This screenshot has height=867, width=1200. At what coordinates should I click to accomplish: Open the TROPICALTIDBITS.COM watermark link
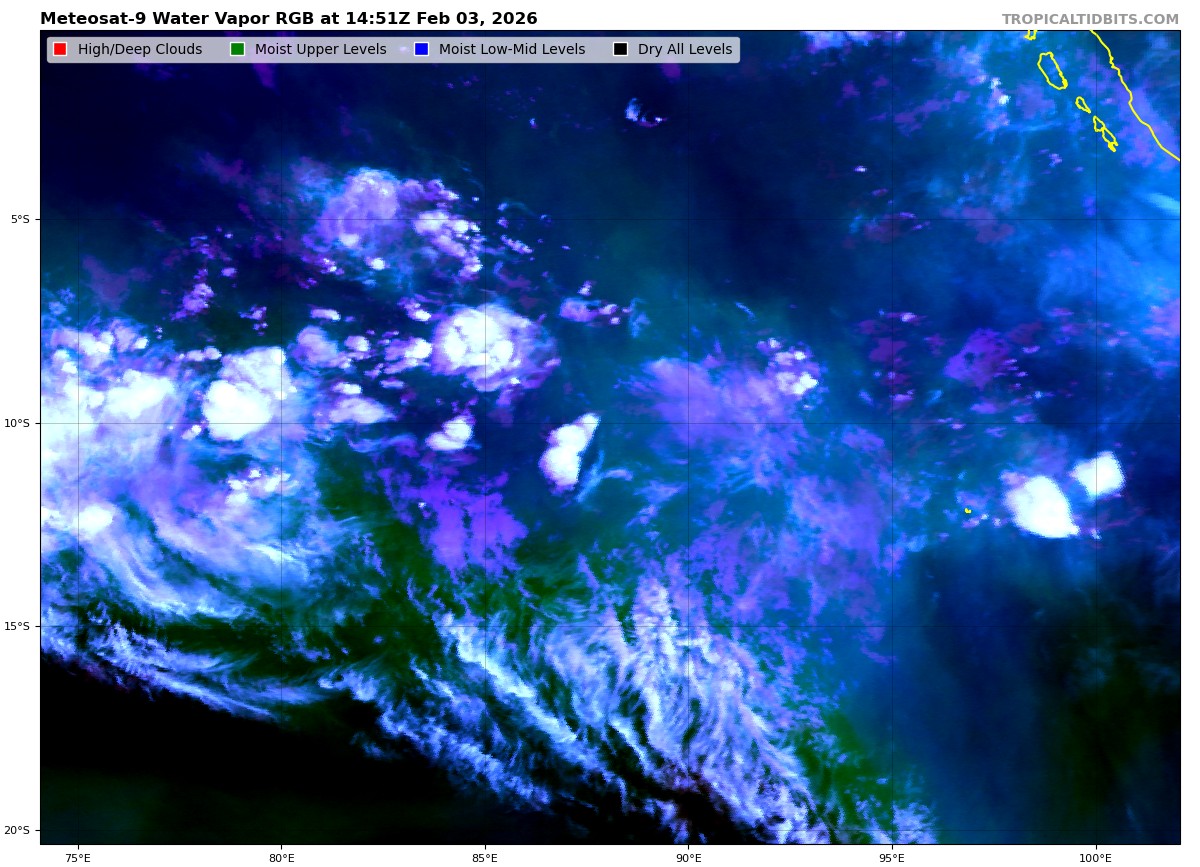(x=1090, y=20)
